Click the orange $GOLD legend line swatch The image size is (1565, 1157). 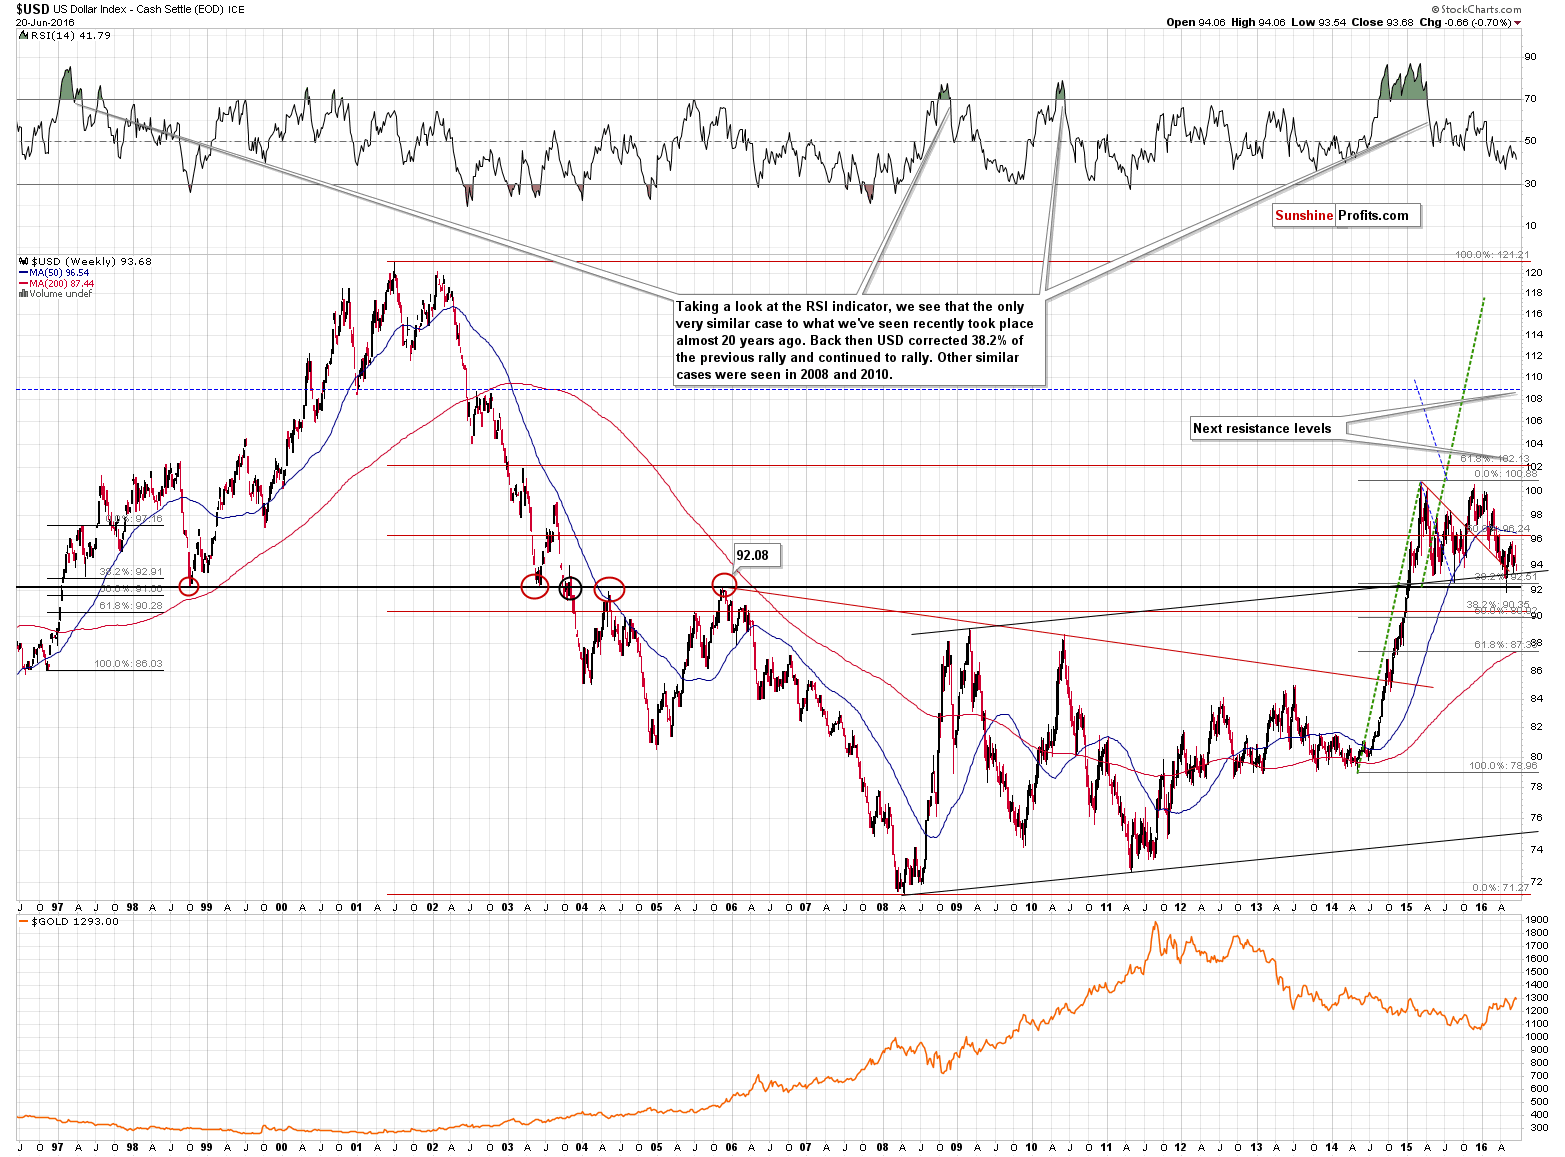(x=24, y=922)
